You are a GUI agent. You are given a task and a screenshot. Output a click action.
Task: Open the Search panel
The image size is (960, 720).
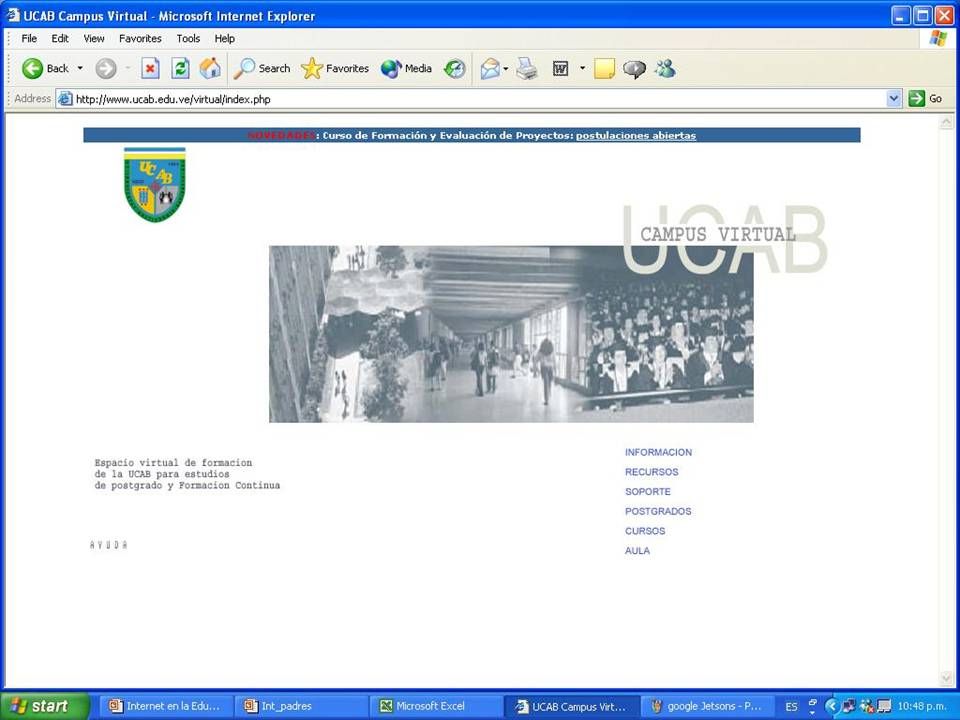pyautogui.click(x=262, y=69)
